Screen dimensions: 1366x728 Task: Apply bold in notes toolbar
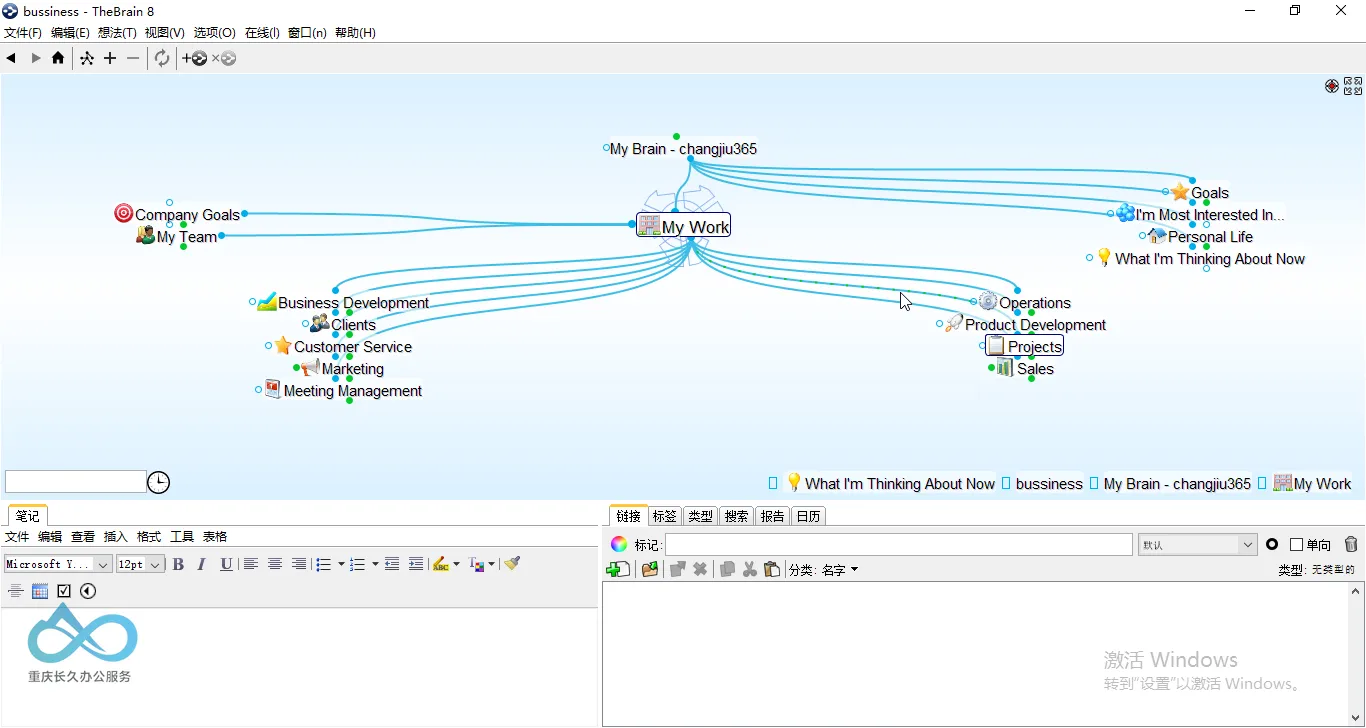[178, 564]
